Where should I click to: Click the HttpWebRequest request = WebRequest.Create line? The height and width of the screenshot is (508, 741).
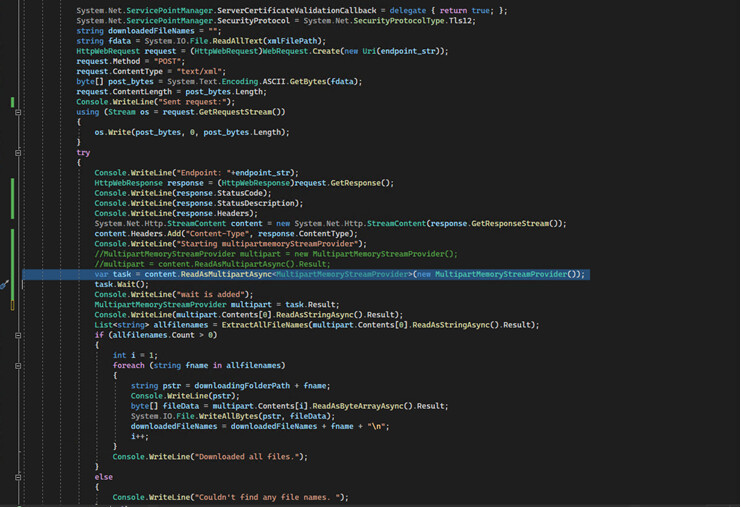[262, 51]
